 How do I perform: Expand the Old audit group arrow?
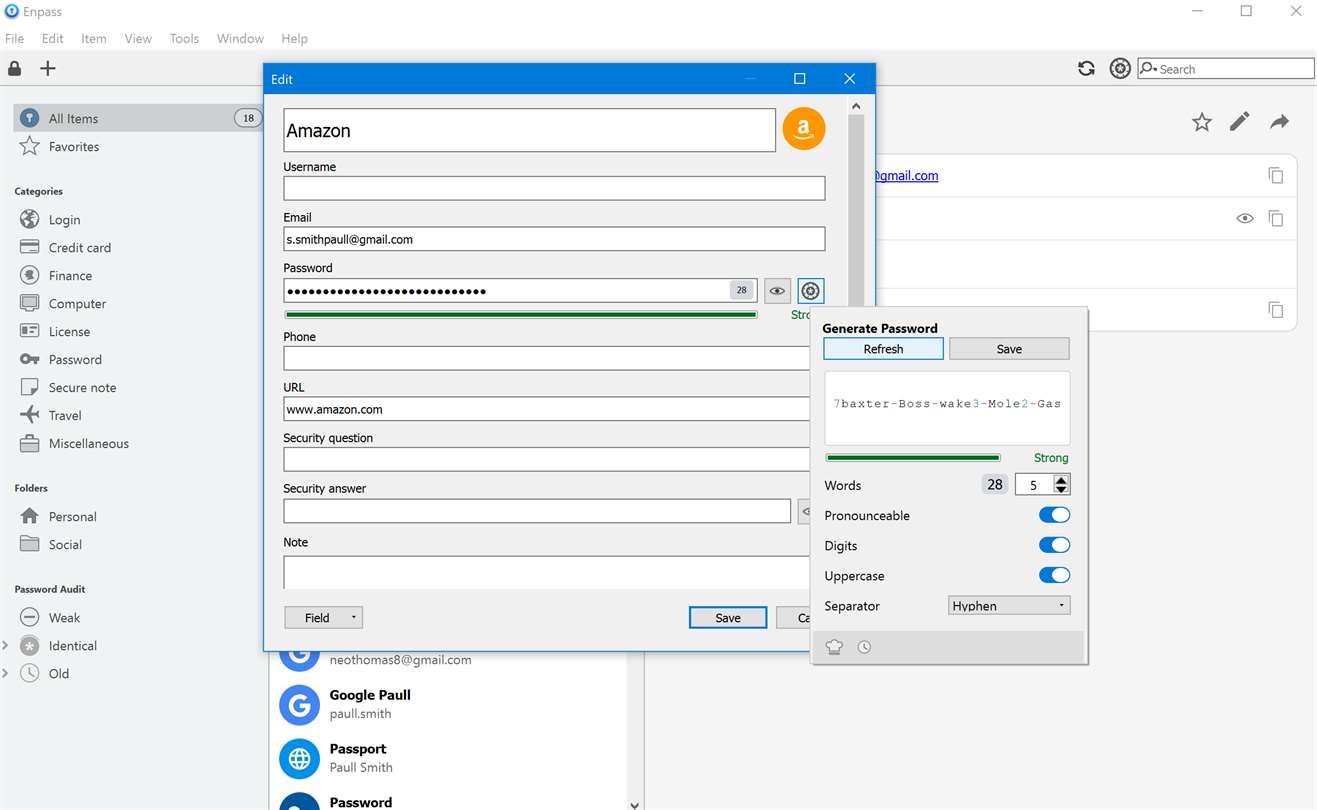5,674
